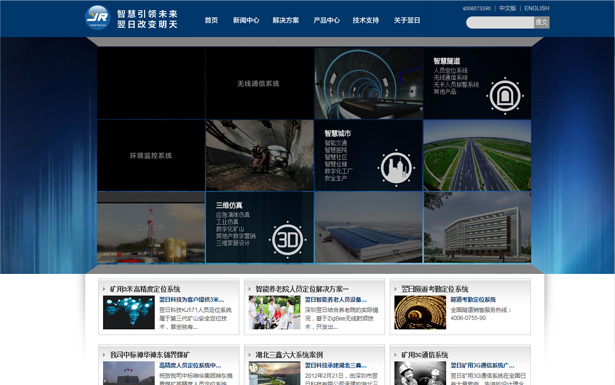Screen dimensions: 615x385
Task: Switch the site to ENGLISH
Action: tap(537, 8)
